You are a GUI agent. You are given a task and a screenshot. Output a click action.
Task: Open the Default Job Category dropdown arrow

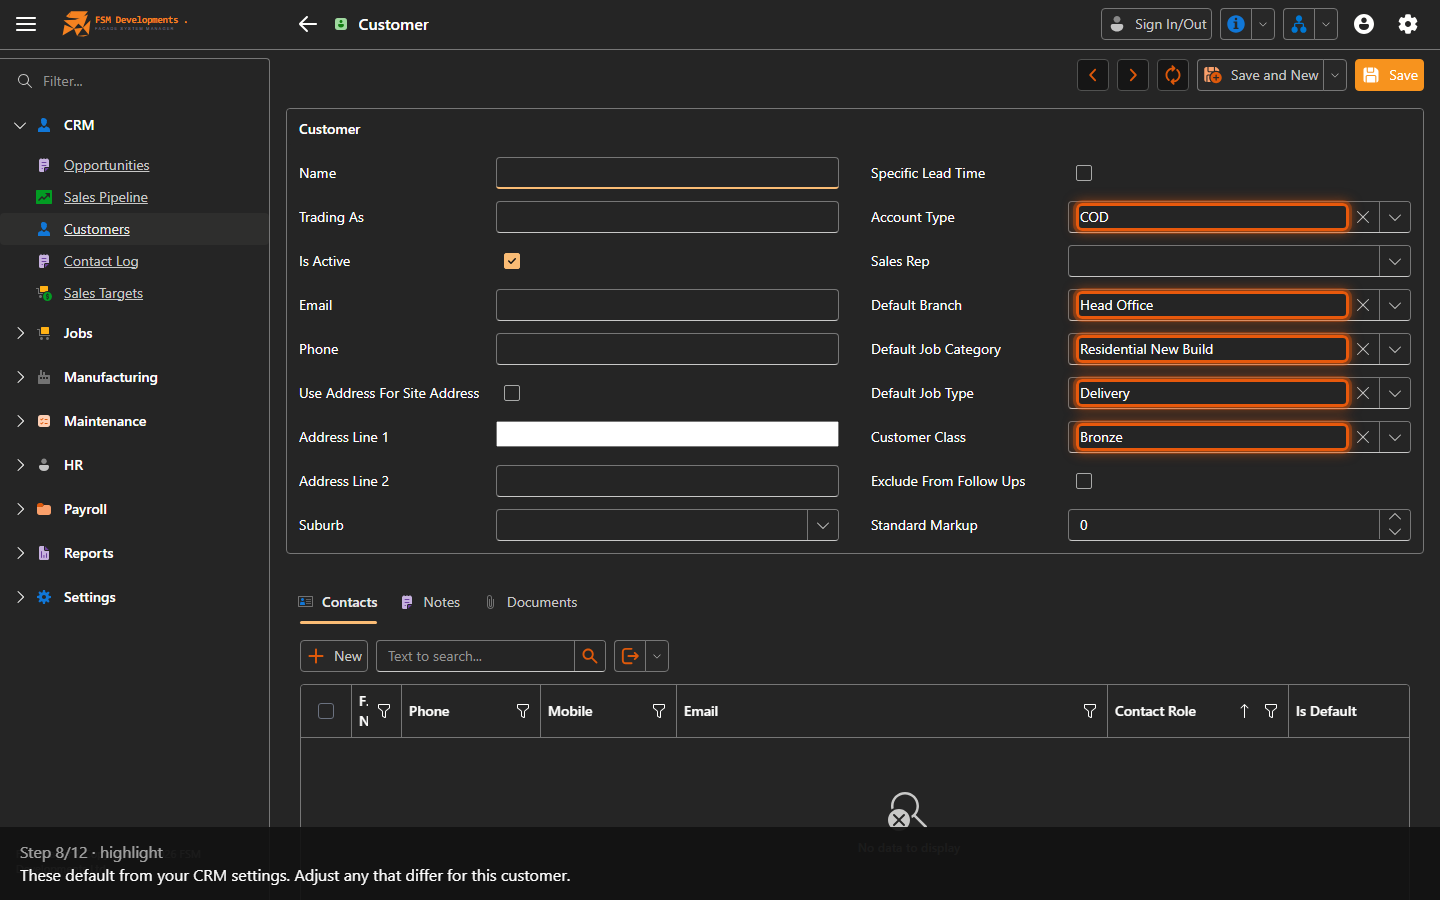pyautogui.click(x=1395, y=349)
